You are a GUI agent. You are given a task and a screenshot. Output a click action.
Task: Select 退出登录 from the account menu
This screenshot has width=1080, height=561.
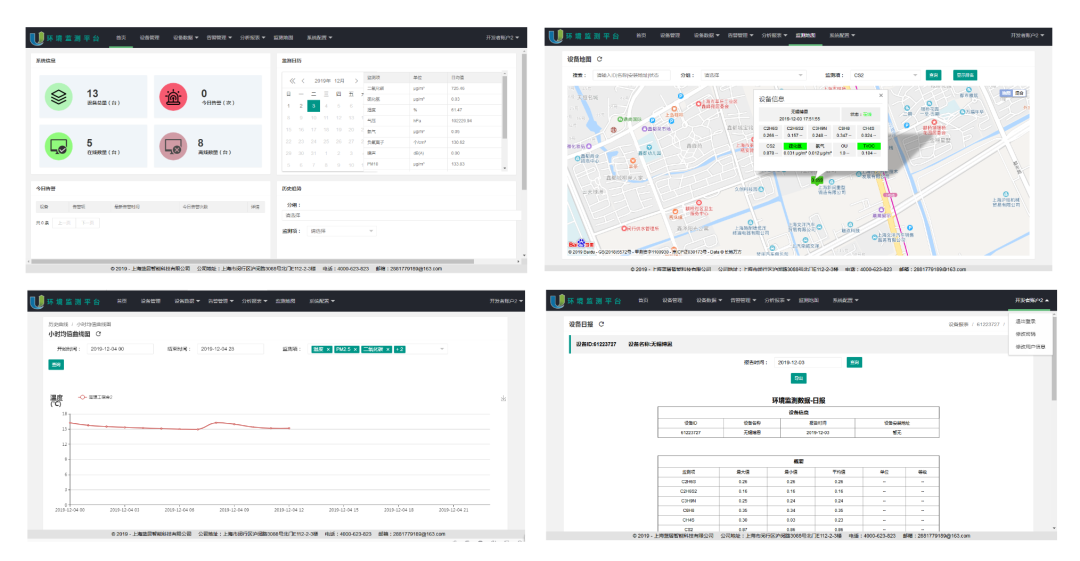(1025, 322)
